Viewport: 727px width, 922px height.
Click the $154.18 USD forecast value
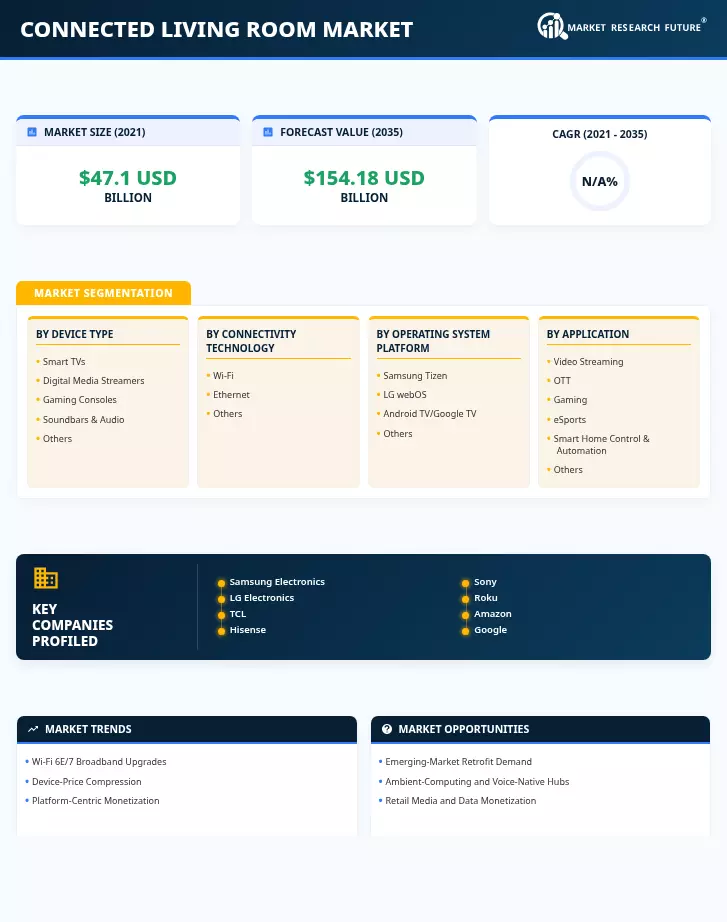[x=364, y=178]
